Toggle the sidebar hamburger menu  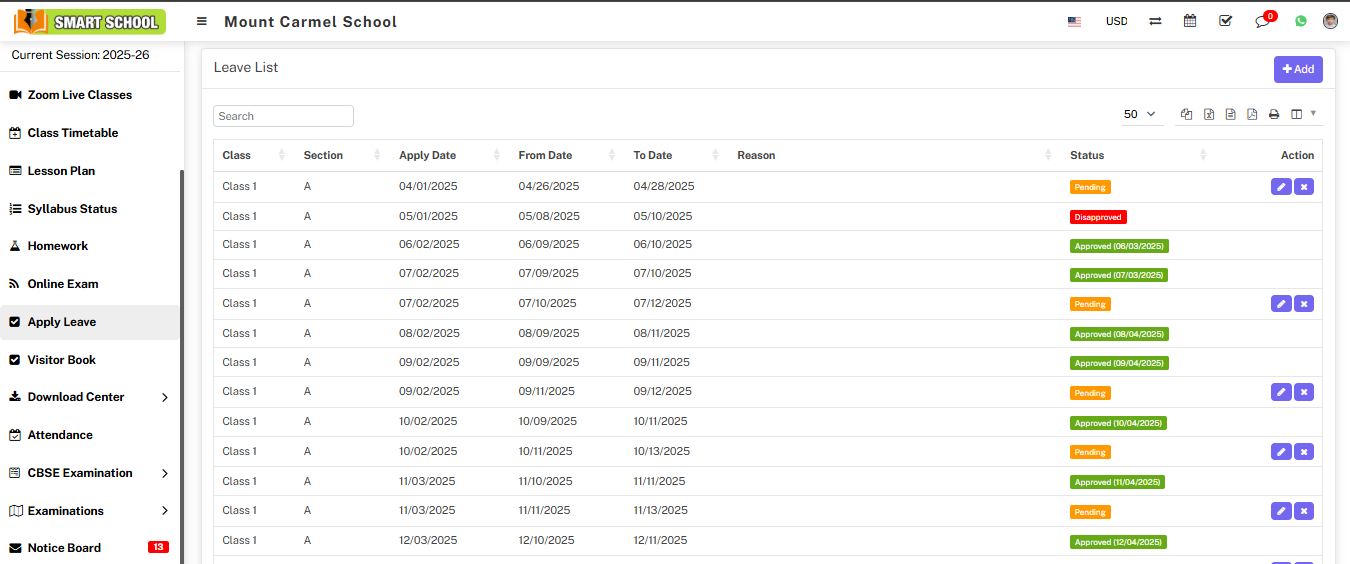(202, 21)
